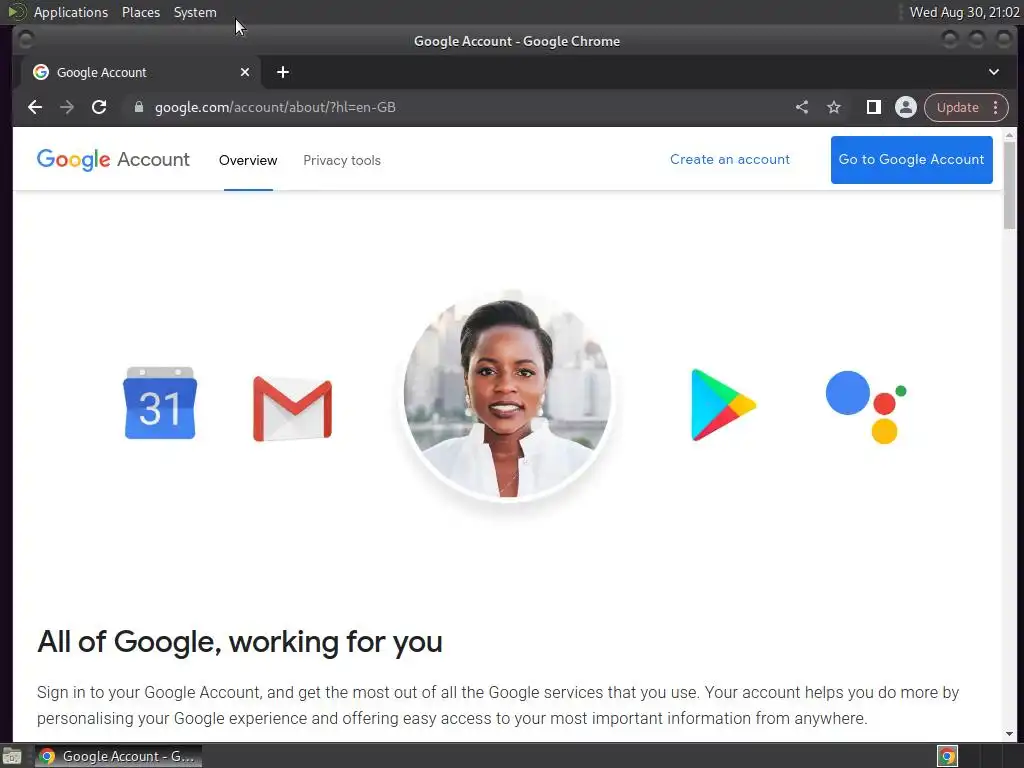The width and height of the screenshot is (1024, 768).
Task: Click the Google Account taskbar window button
Action: (118, 756)
